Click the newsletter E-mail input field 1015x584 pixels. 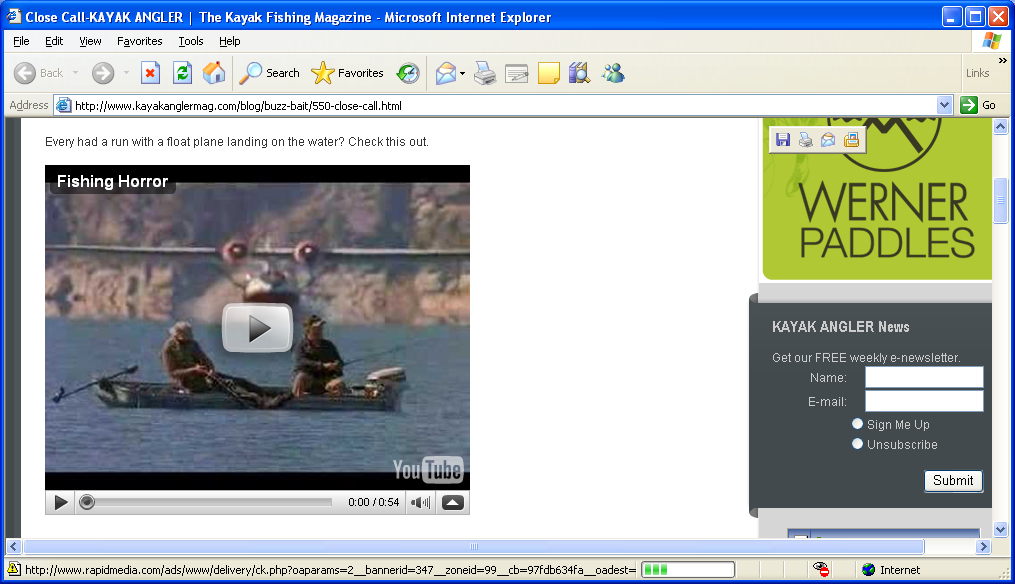923,401
